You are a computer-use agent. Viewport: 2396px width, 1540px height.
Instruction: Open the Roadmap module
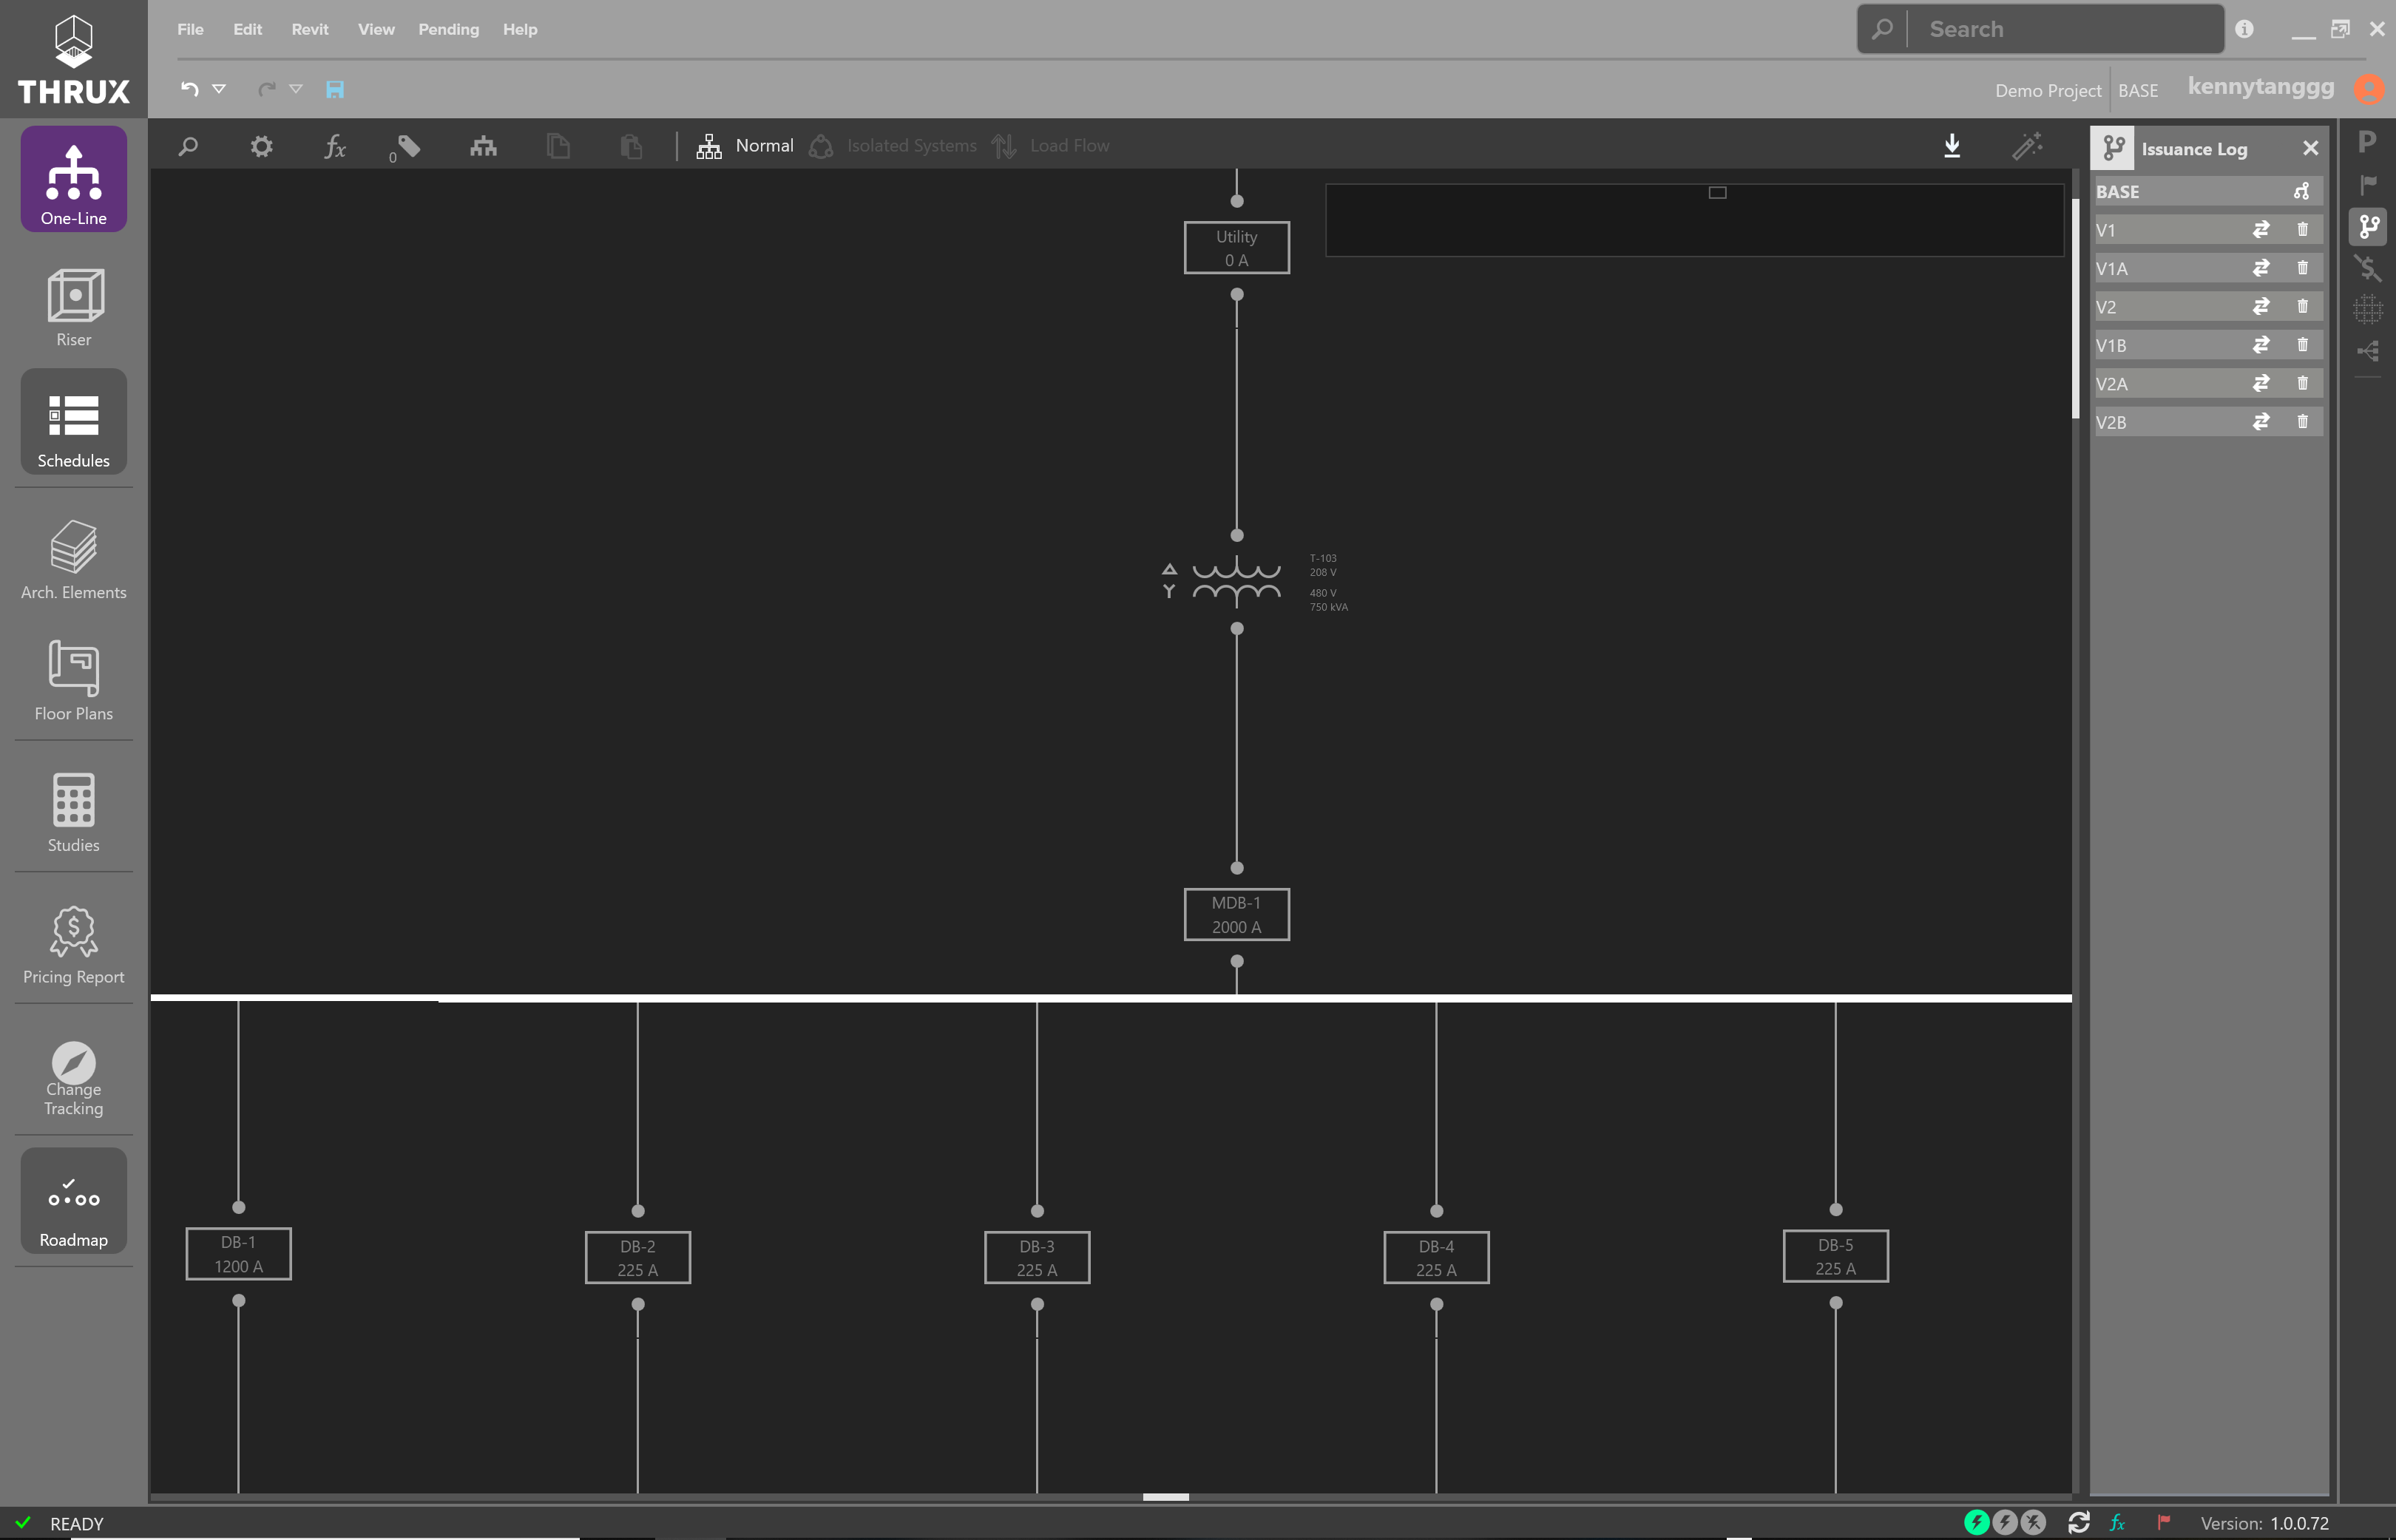(73, 1201)
